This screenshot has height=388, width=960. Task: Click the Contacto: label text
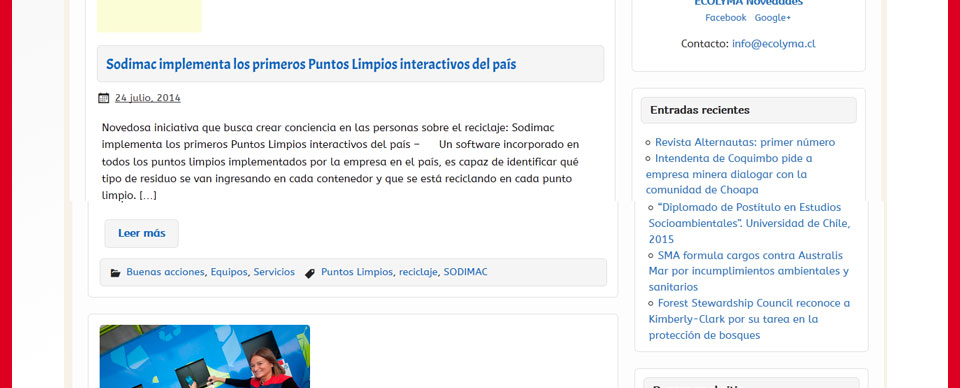(x=705, y=44)
